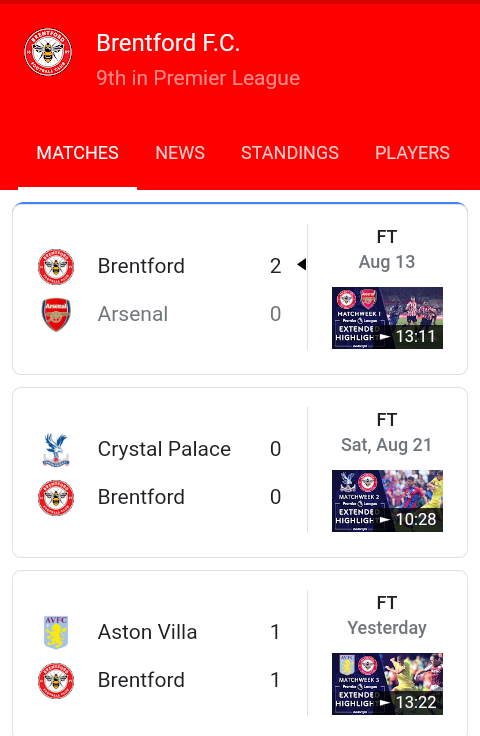Play Matchweek 2 highlights video 10:28
The width and height of the screenshot is (480, 736).
pos(387,501)
